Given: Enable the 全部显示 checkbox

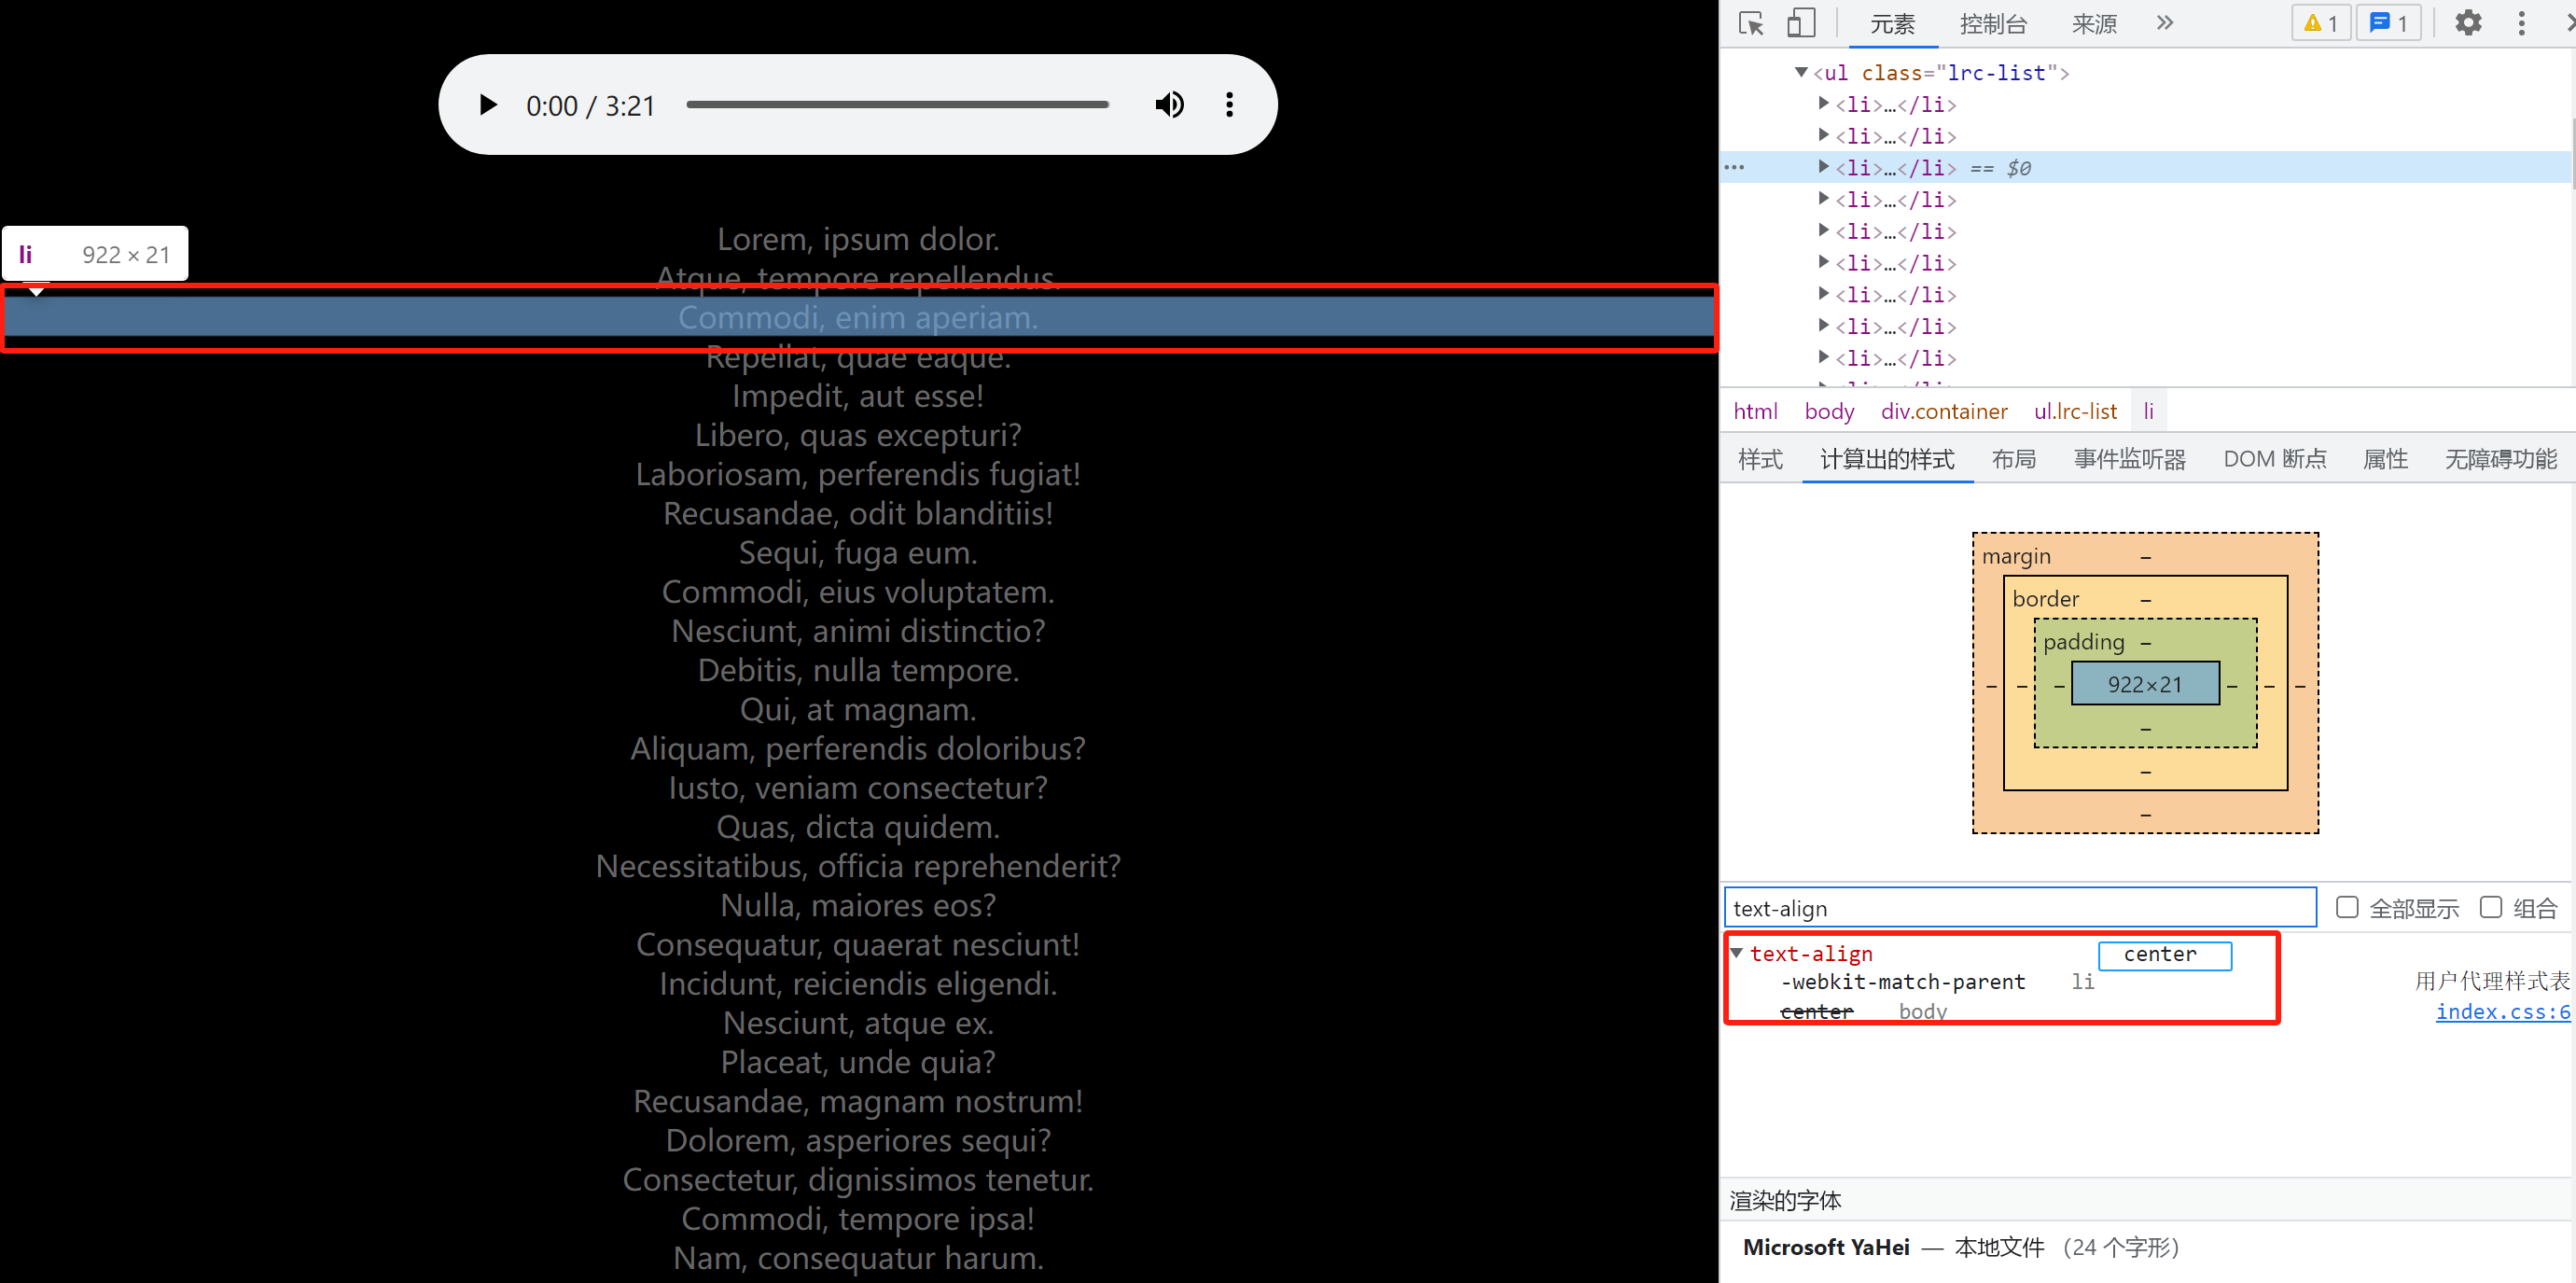Looking at the screenshot, I should 2346,907.
